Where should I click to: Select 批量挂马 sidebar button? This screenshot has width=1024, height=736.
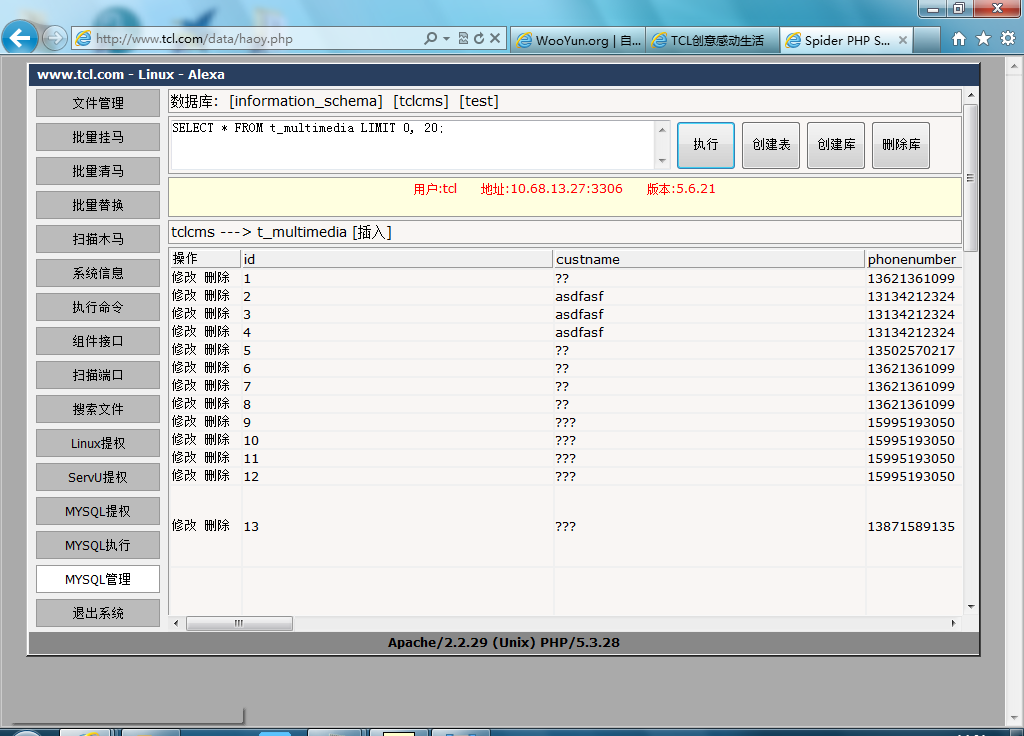pos(98,137)
